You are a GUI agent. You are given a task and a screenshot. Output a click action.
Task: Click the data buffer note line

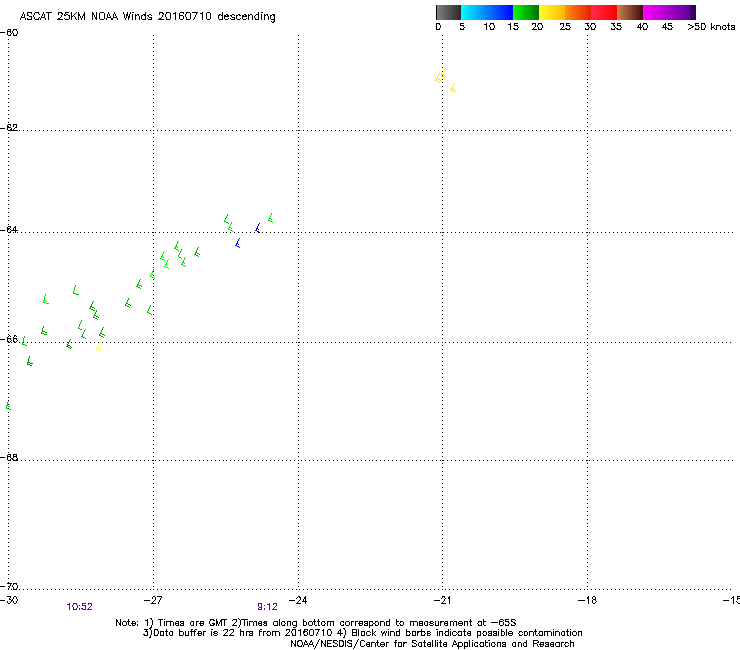[362, 633]
